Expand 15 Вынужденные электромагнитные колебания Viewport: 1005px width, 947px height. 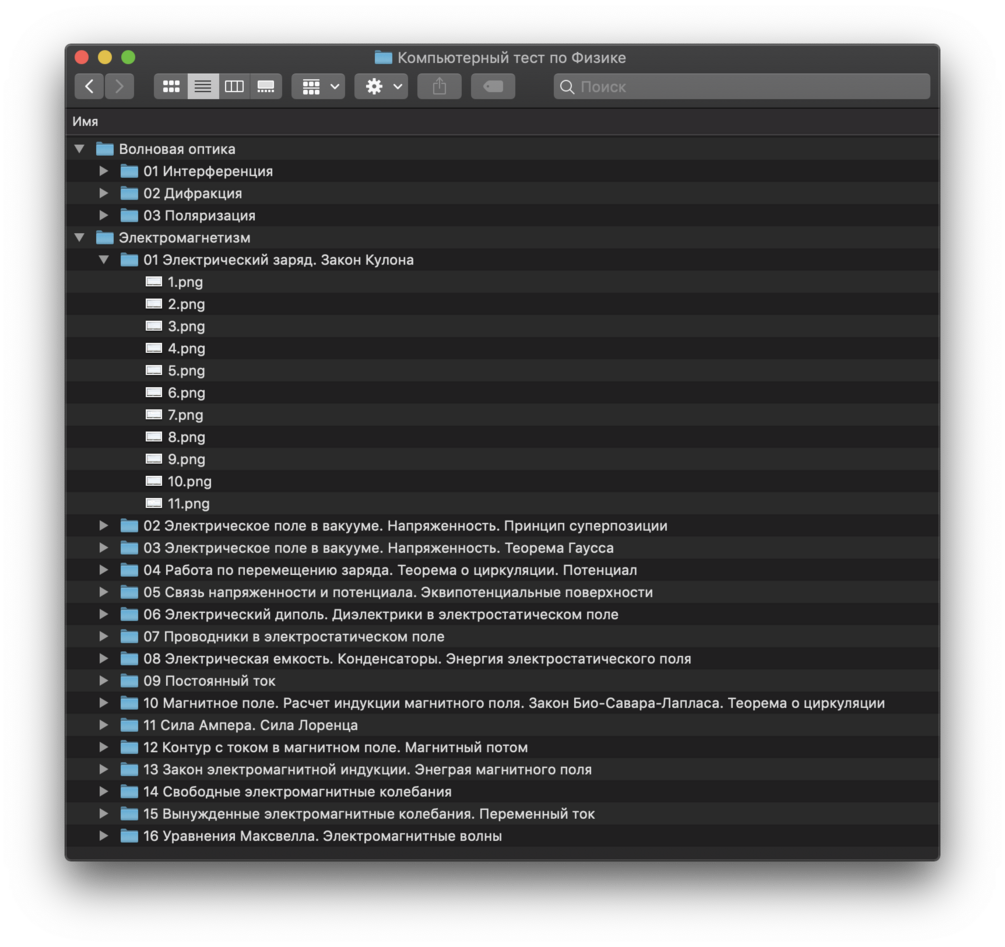(103, 814)
